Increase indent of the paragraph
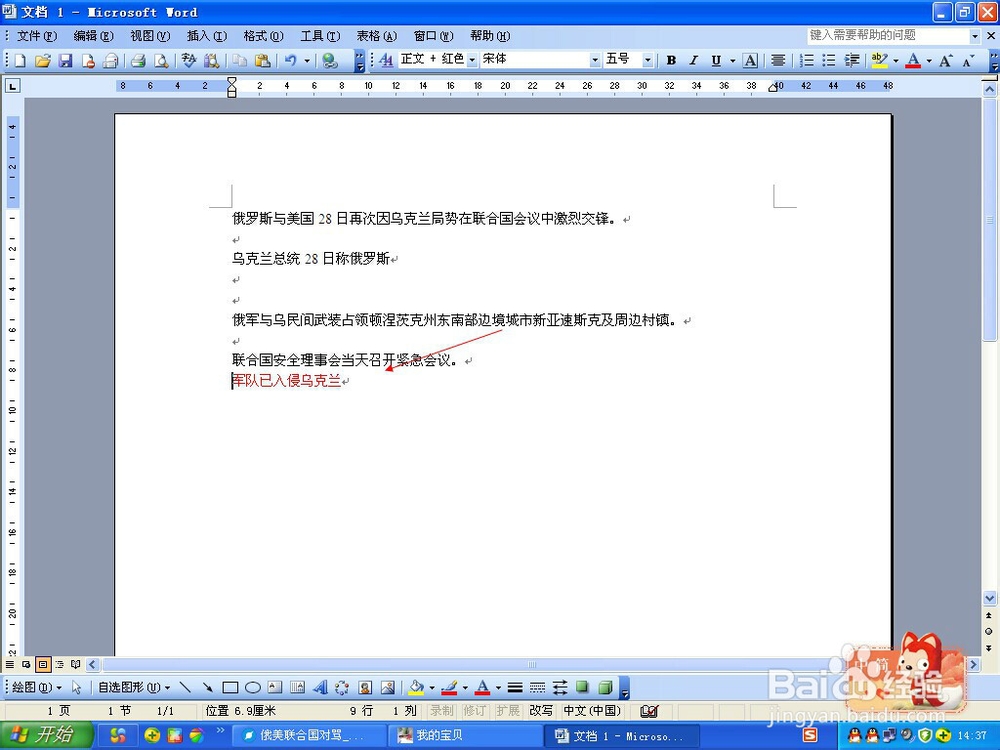The height and width of the screenshot is (750, 1000). (851, 60)
